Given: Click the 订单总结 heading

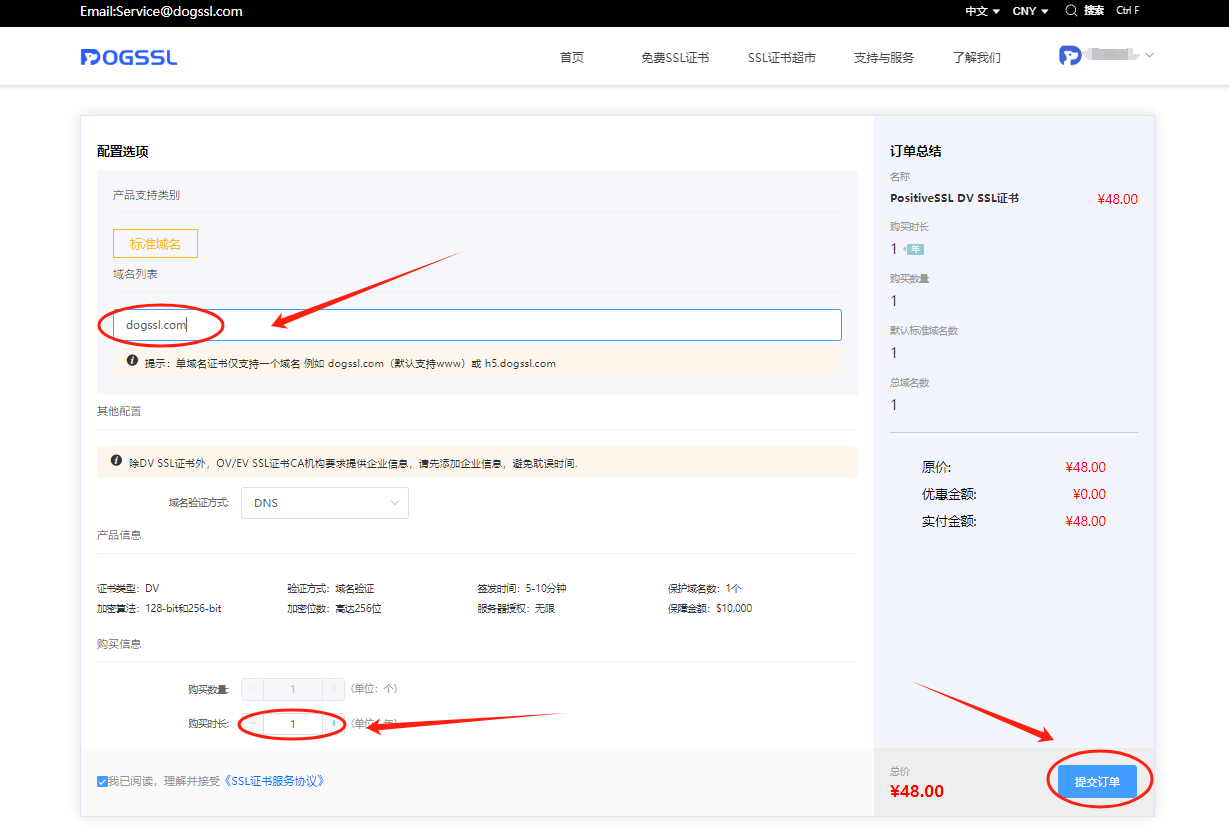Looking at the screenshot, I should pos(916,152).
